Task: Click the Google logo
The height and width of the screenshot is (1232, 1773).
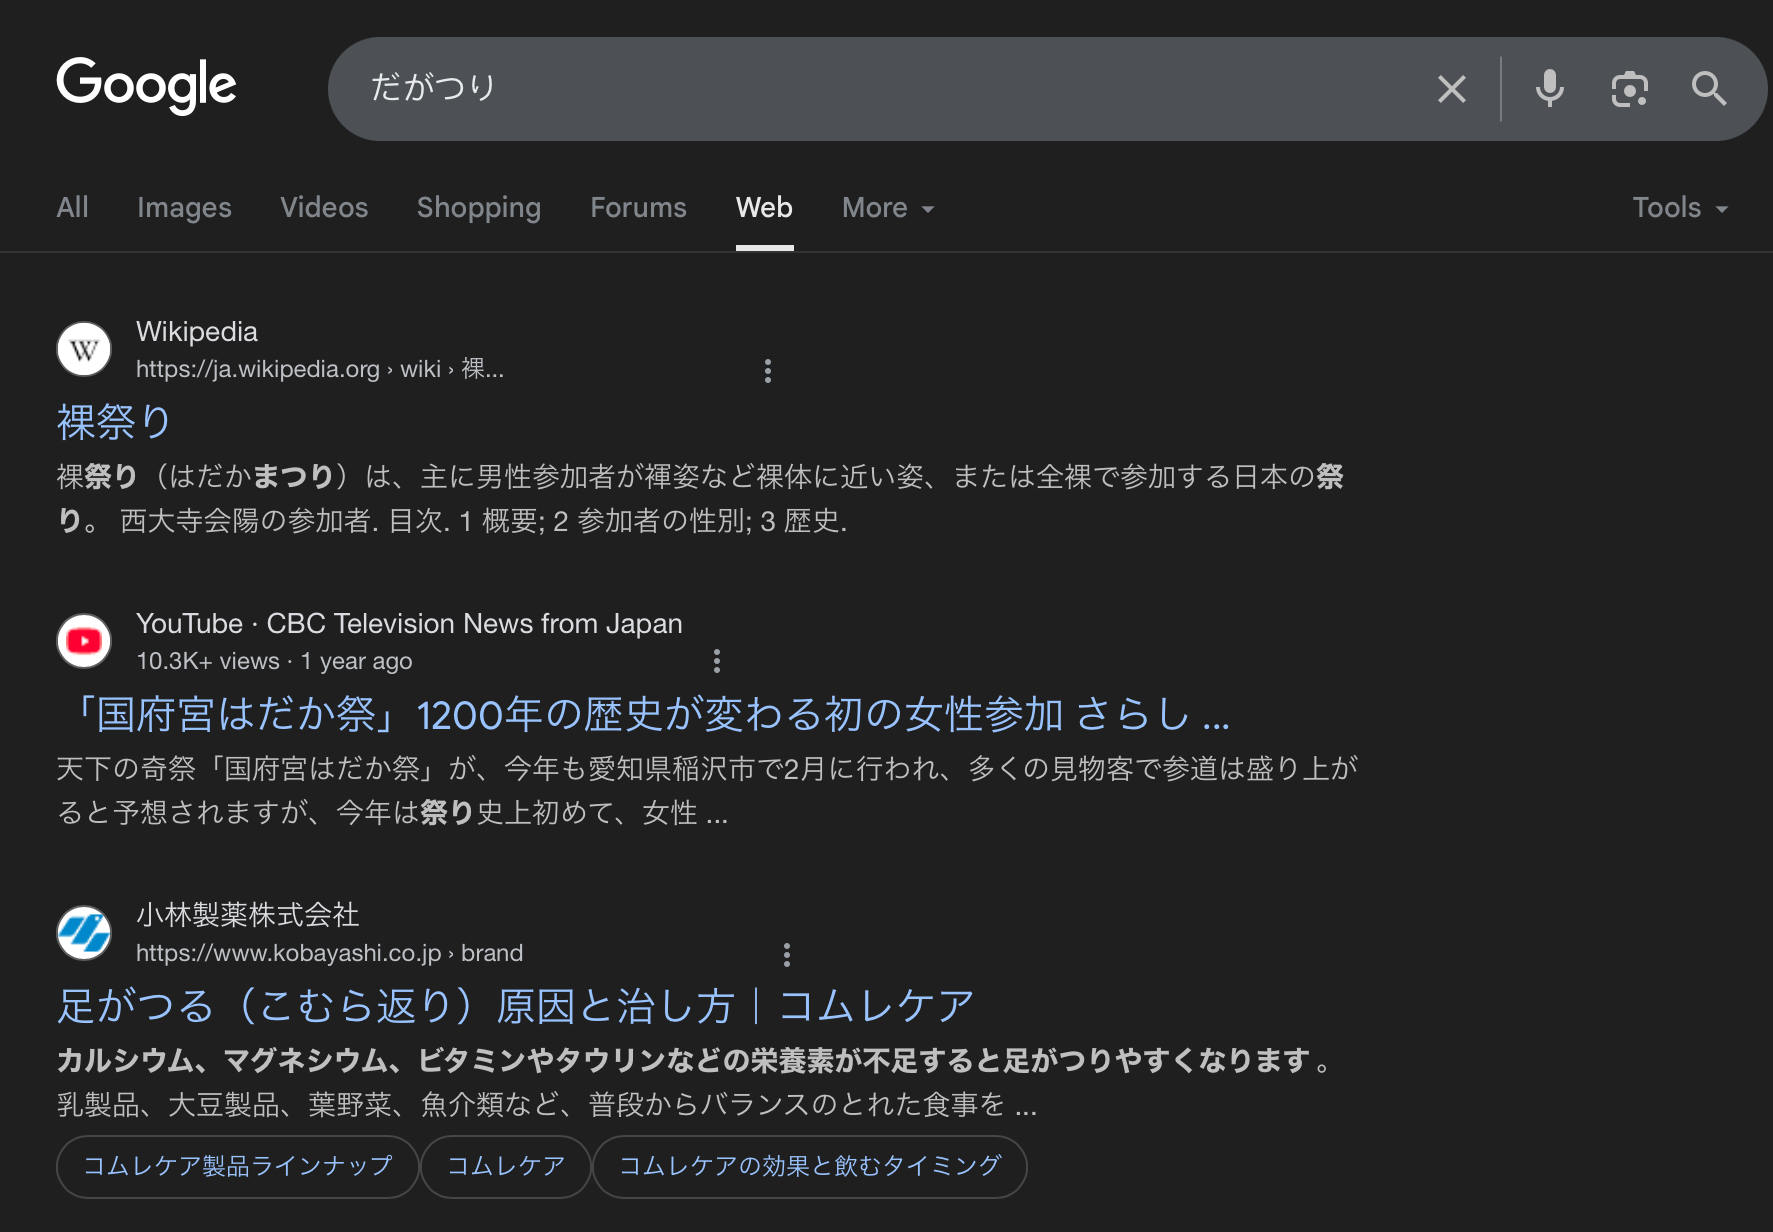Action: (146, 85)
